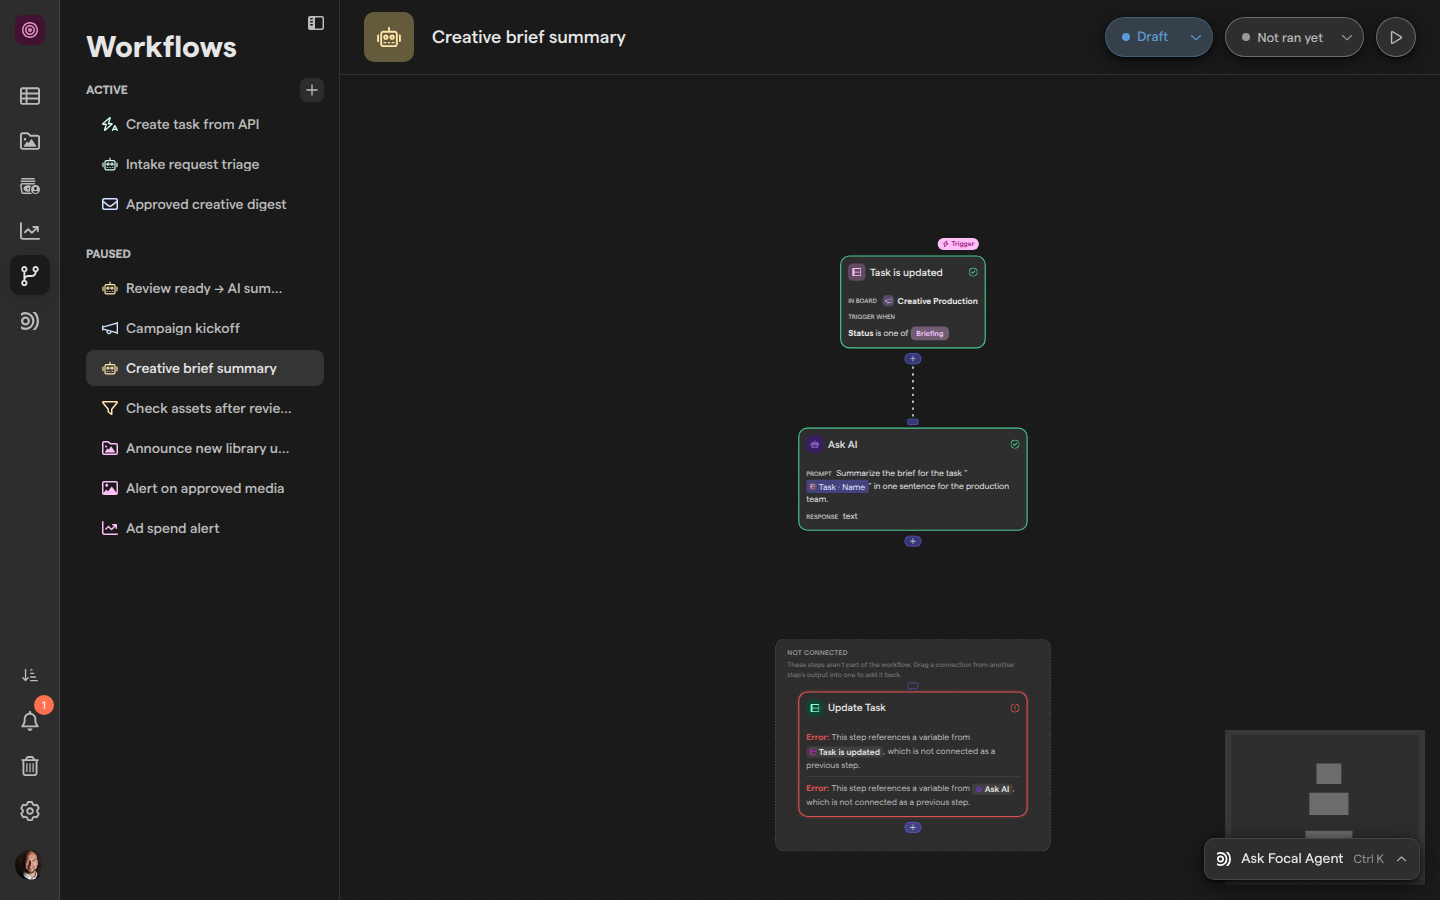Open settings gear in left rail

(30, 811)
